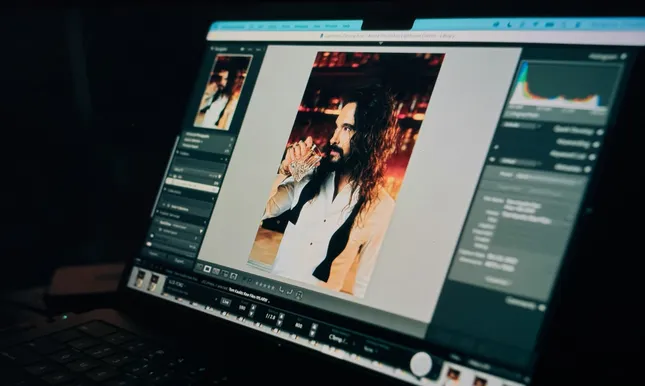The width and height of the screenshot is (645, 386).
Task: Select All Photographs in Catalog panel
Action: 197,135
